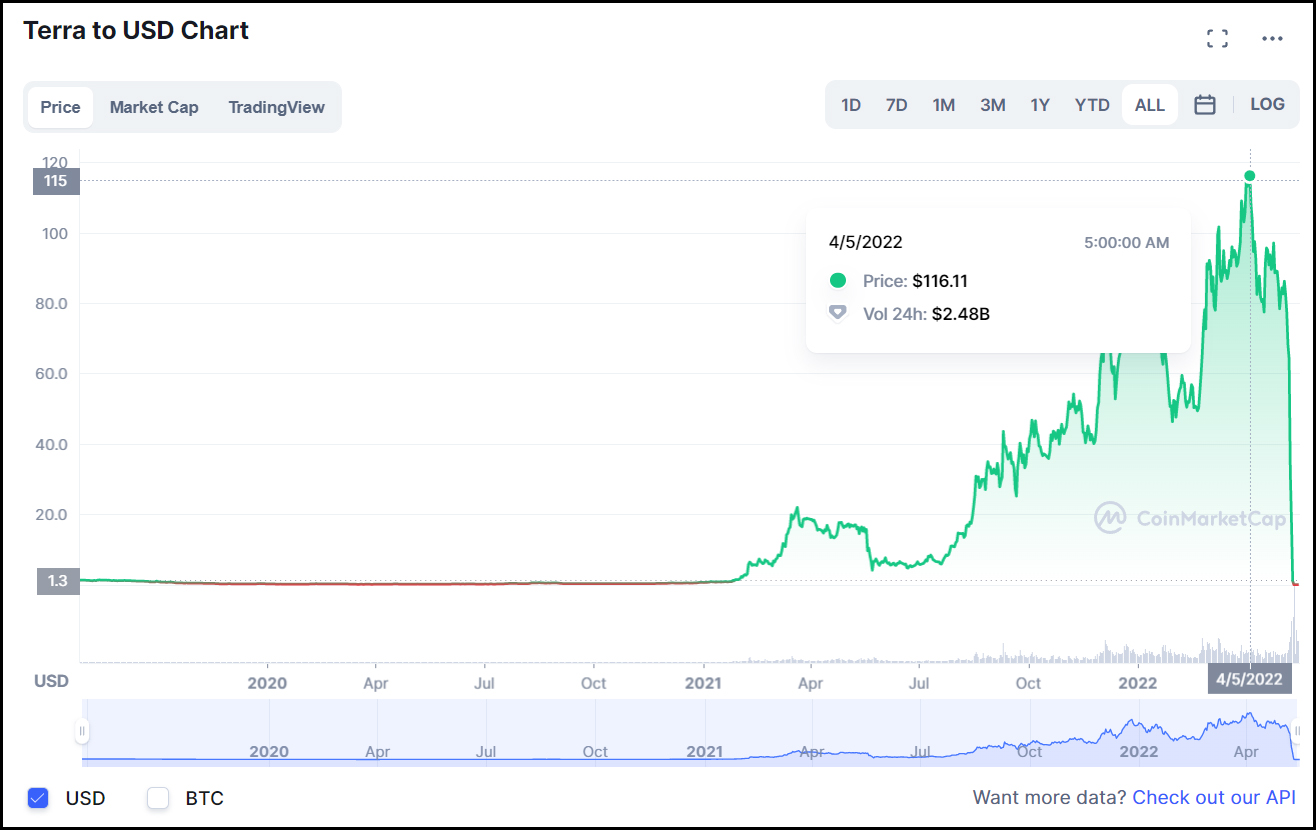The height and width of the screenshot is (830, 1316).
Task: Enable the BTC checkbox
Action: point(157,798)
